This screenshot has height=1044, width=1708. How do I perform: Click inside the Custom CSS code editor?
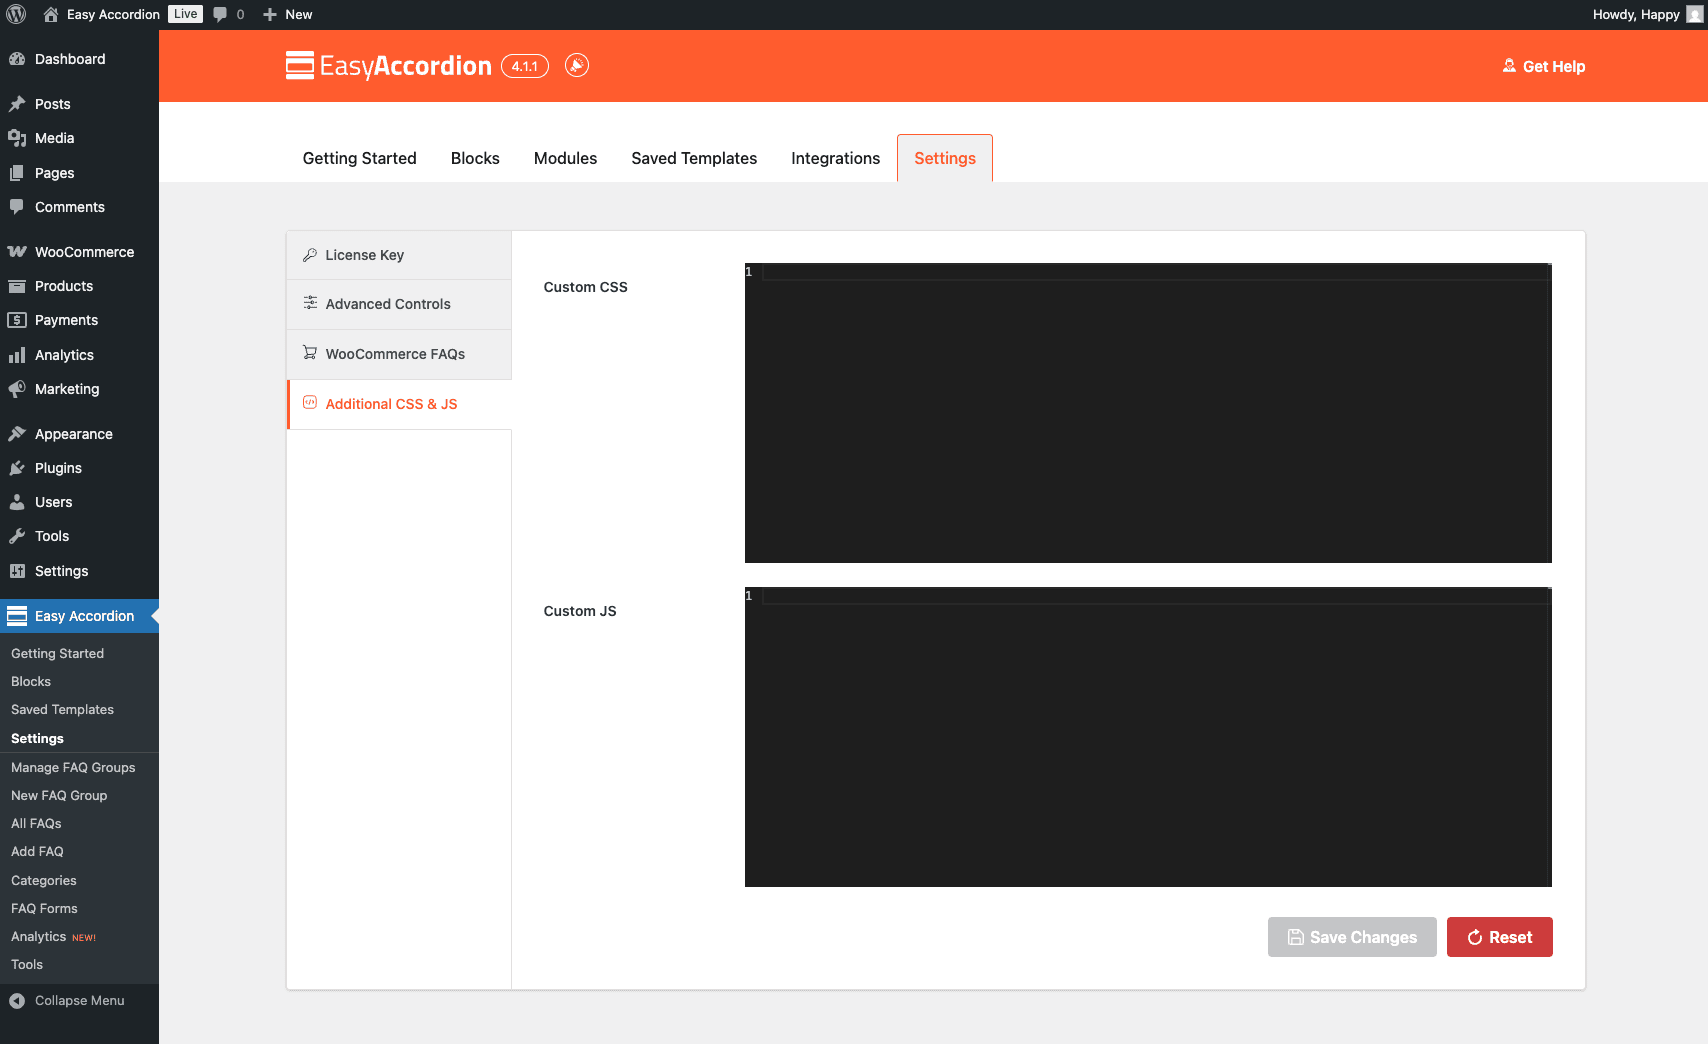[x=1148, y=413]
